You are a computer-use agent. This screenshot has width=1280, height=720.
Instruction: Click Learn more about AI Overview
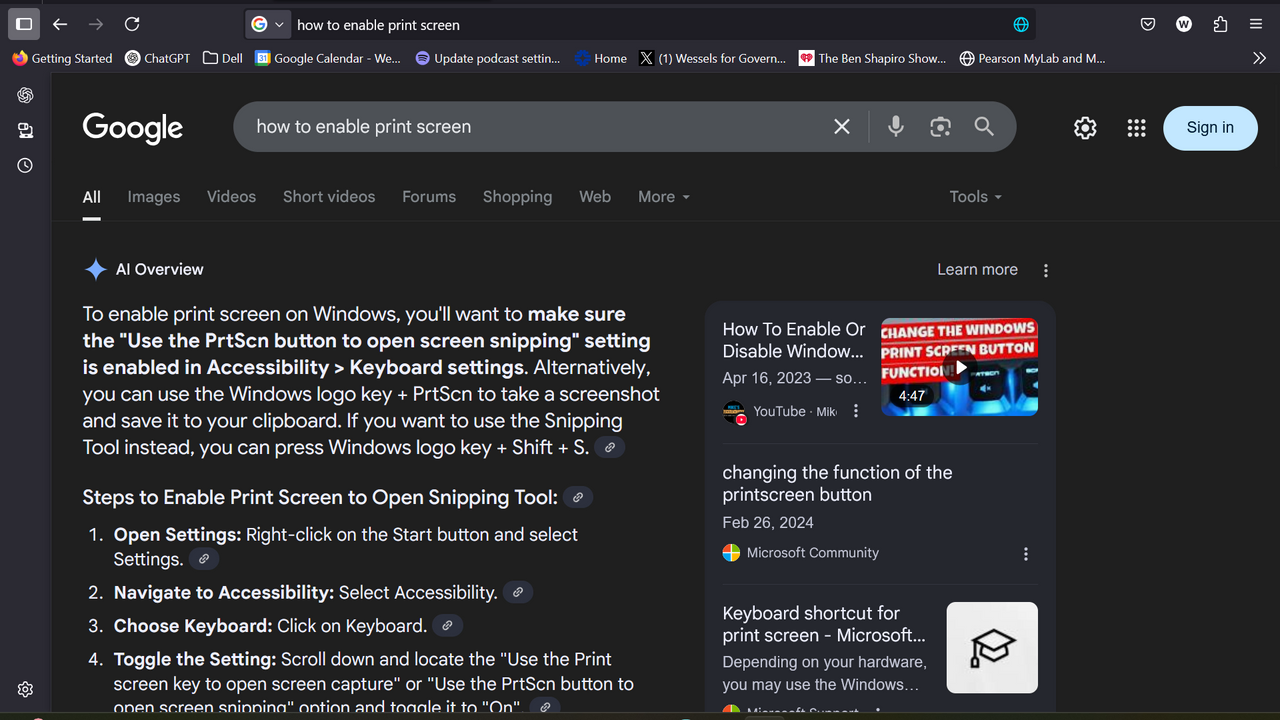pyautogui.click(x=977, y=270)
